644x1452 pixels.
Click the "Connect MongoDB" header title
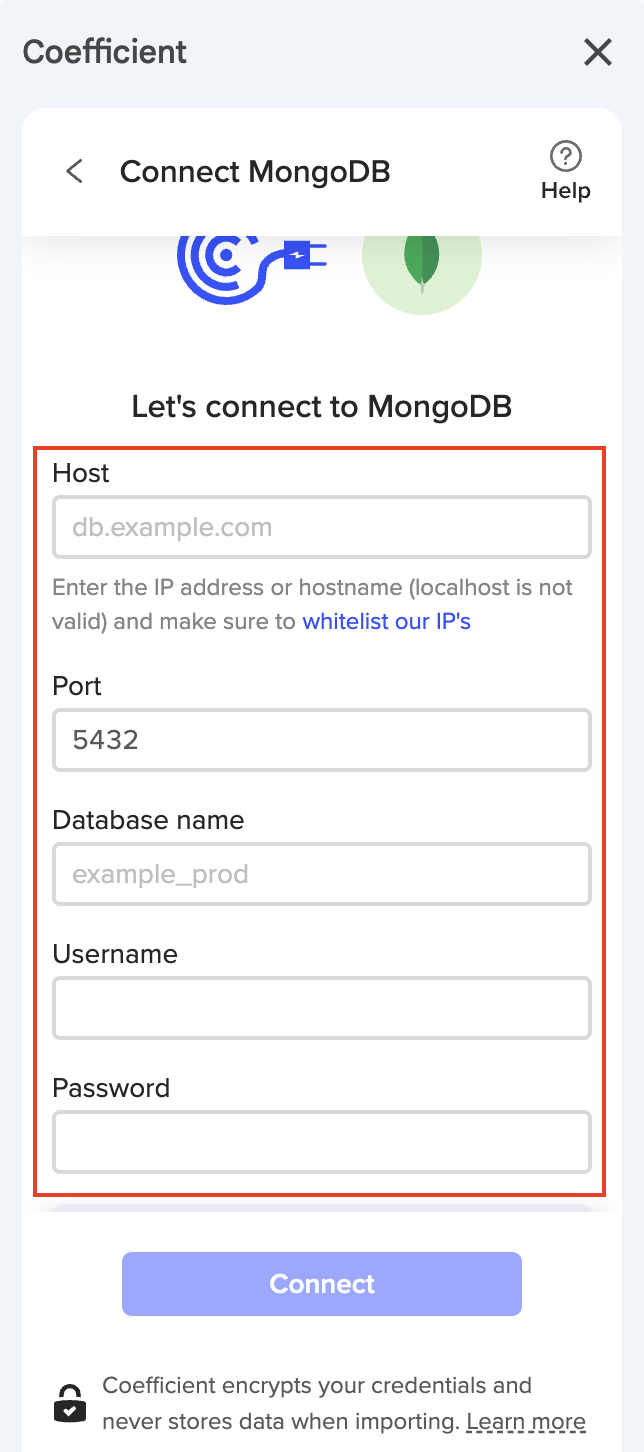(x=255, y=172)
